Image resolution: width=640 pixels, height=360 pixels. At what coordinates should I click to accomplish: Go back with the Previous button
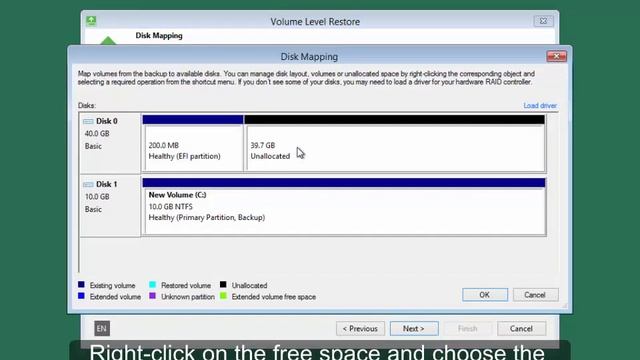[360, 329]
